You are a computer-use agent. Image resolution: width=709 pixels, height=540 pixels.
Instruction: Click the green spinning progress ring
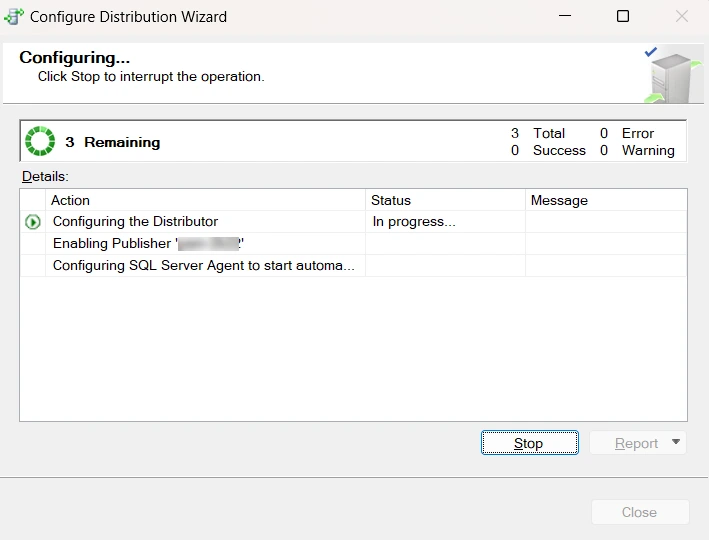(40, 141)
